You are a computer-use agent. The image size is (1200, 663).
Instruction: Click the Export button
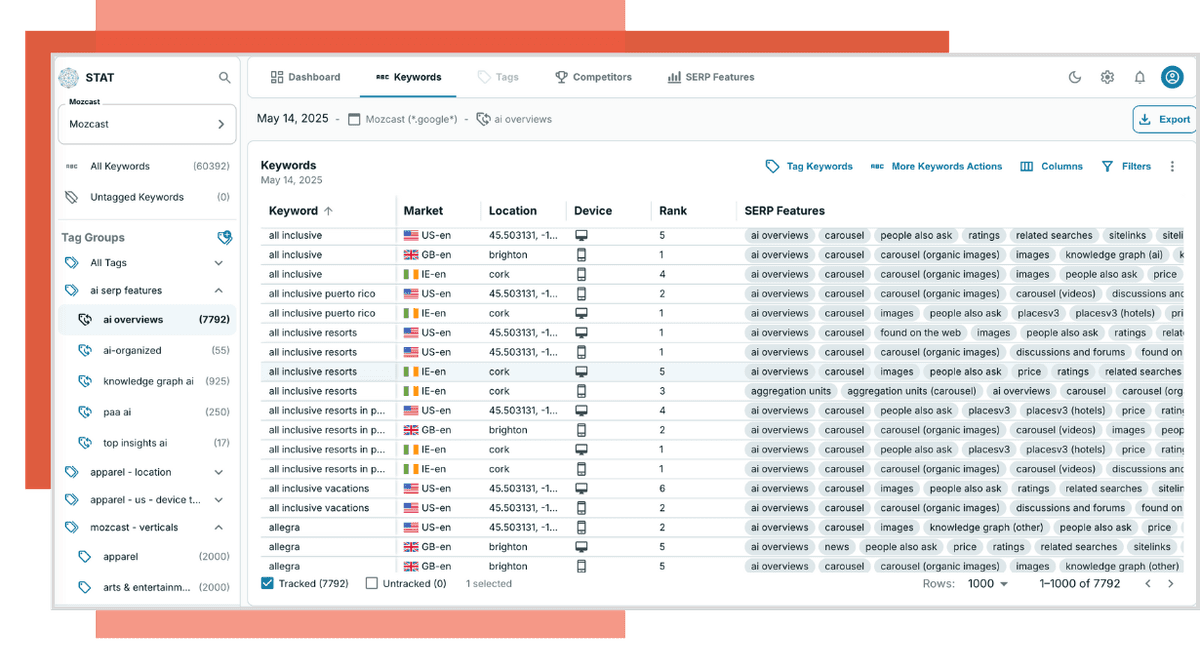[1165, 119]
